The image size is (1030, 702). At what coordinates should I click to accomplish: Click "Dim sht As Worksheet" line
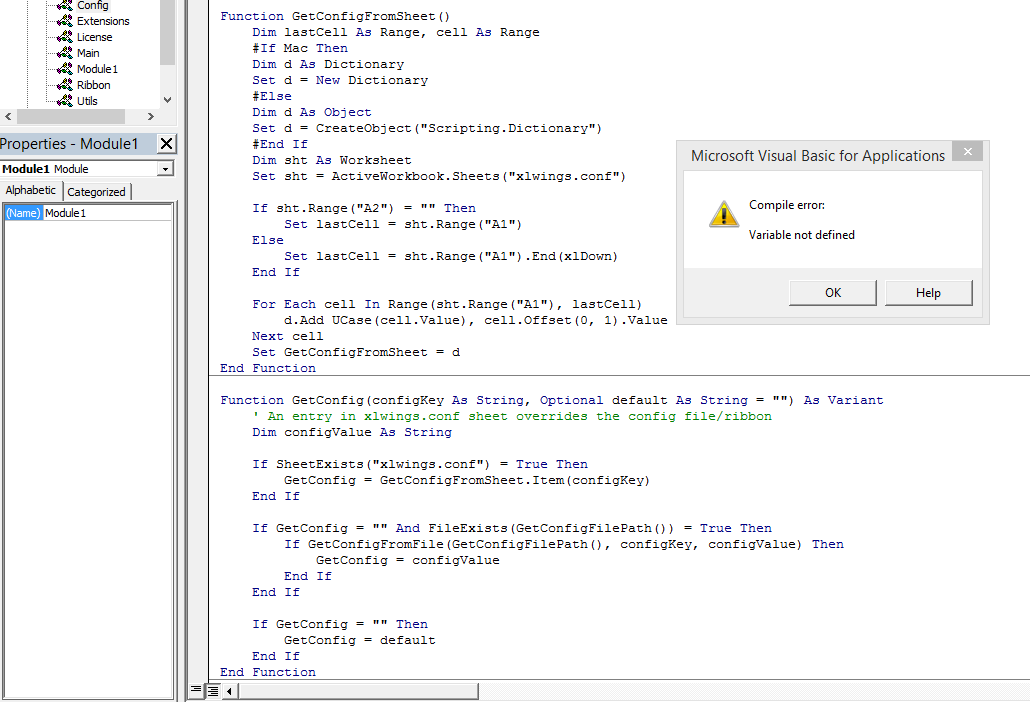tap(332, 160)
